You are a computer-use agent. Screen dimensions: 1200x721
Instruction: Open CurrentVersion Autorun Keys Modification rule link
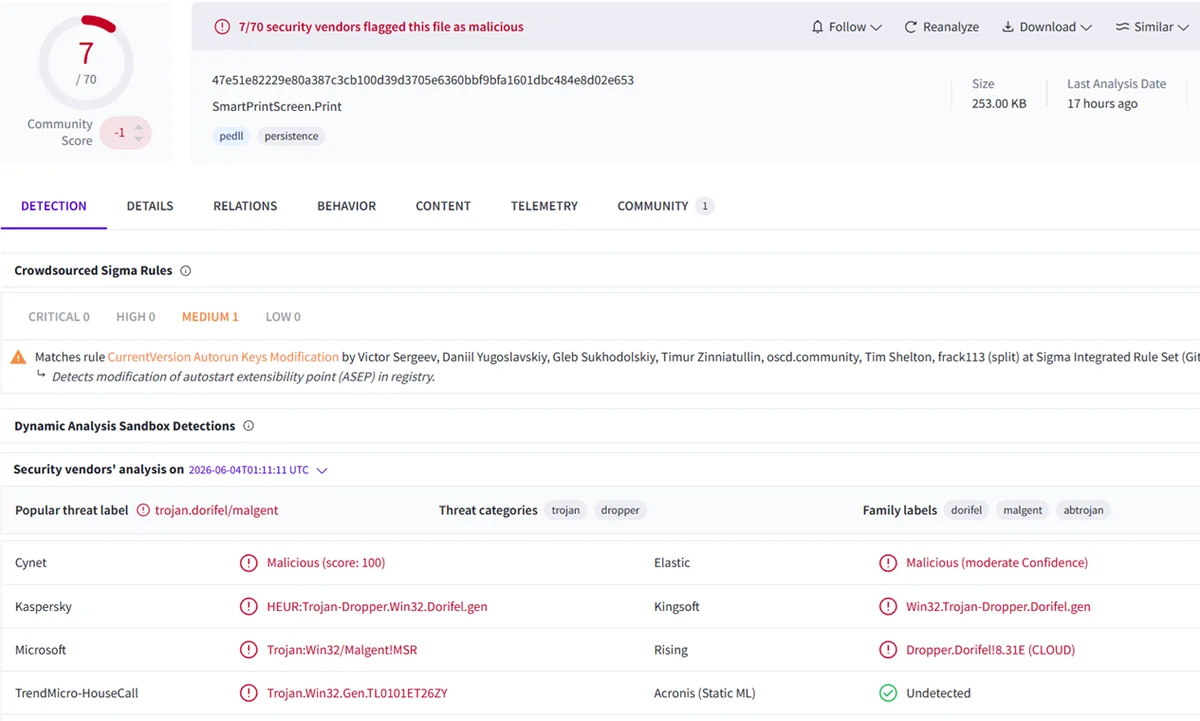coord(223,357)
